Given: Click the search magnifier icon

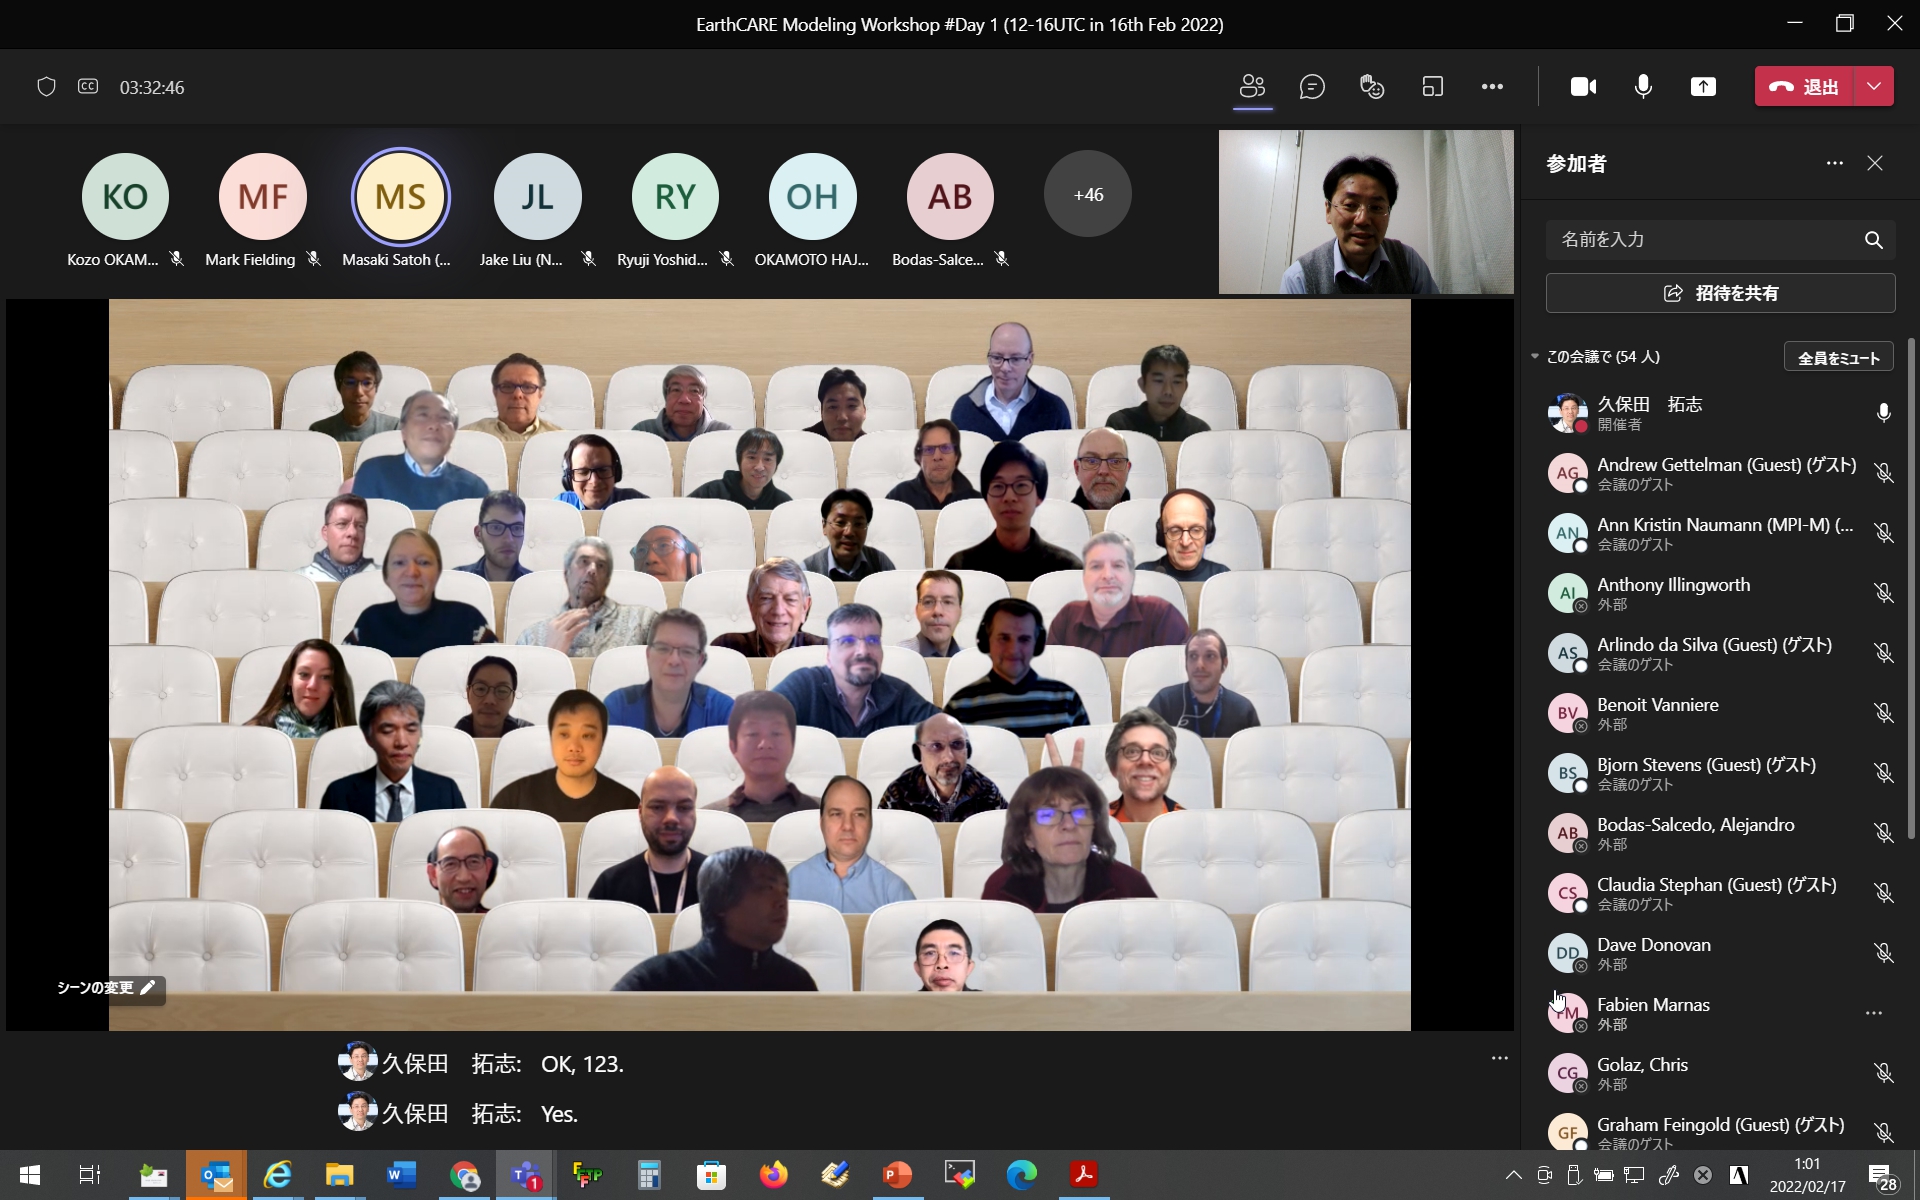Looking at the screenshot, I should pos(1874,240).
